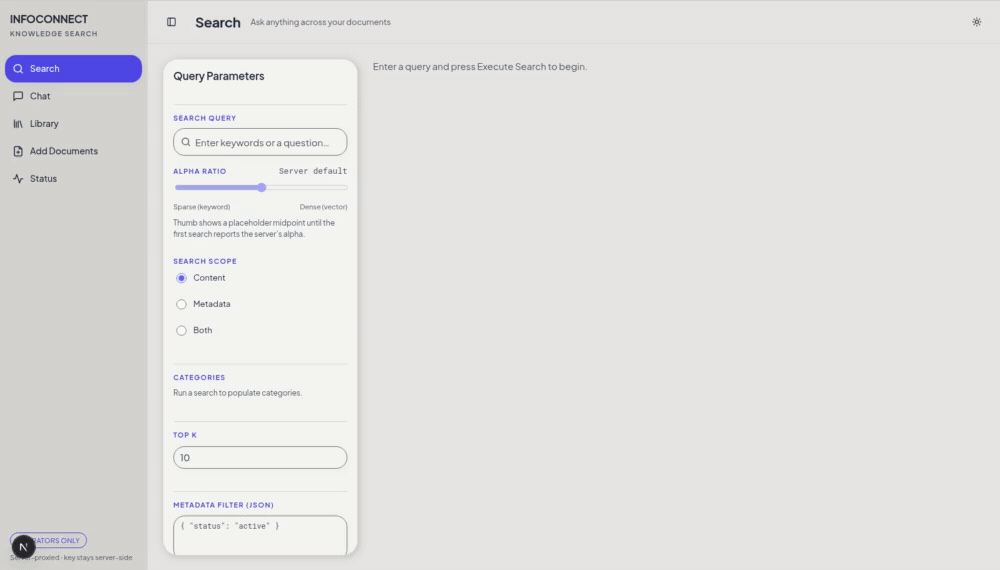The height and width of the screenshot is (570, 1000).
Task: Click the INFOCONNECT logo title
Action: pyautogui.click(x=49, y=19)
